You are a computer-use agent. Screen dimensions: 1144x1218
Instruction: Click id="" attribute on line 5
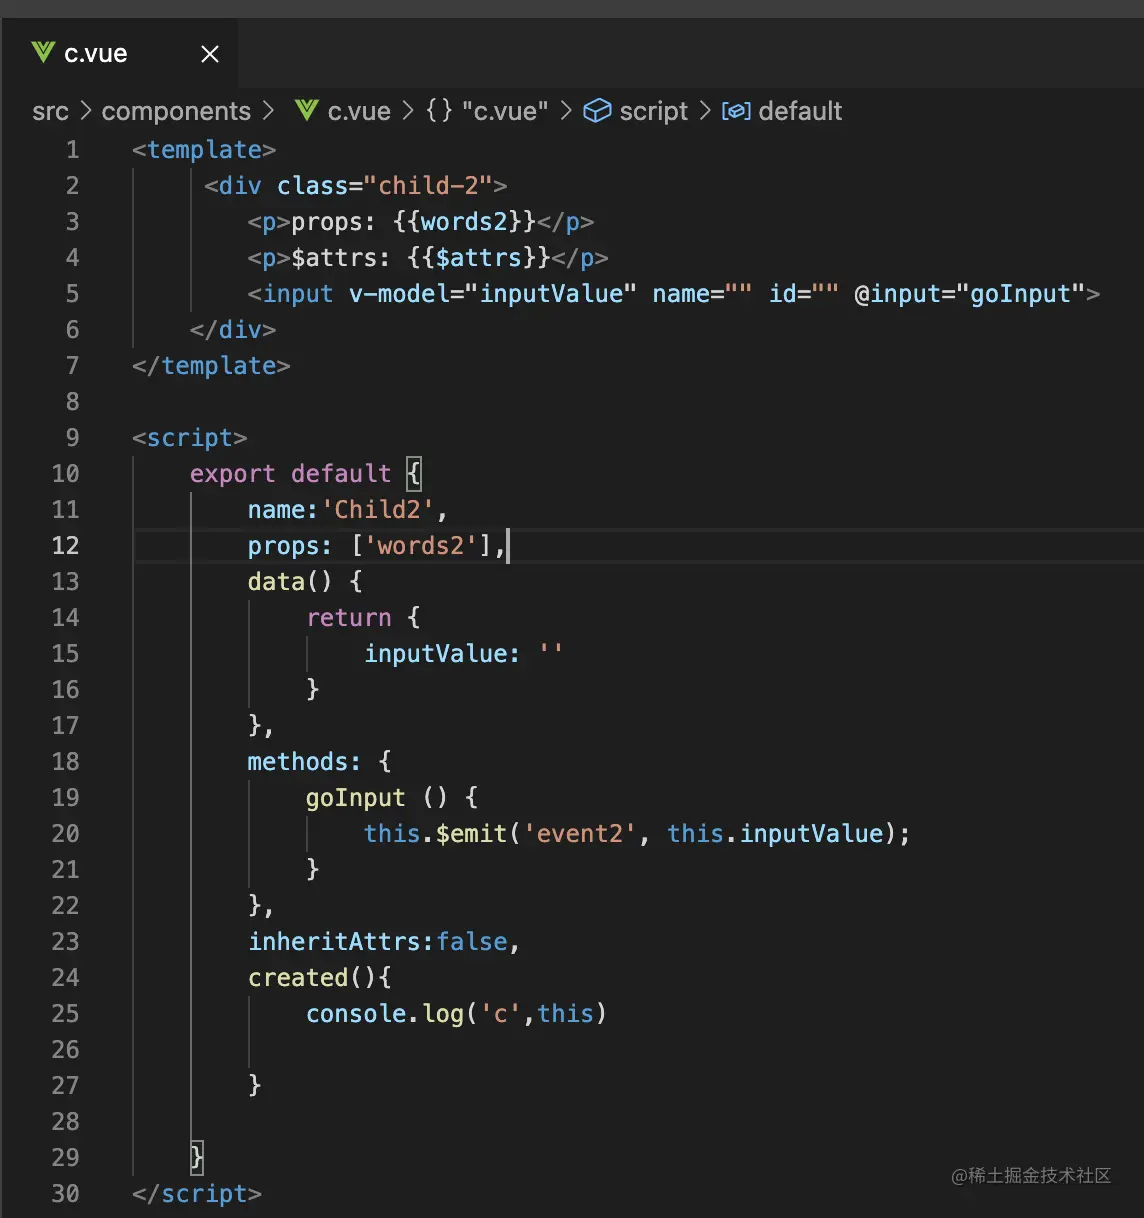804,294
